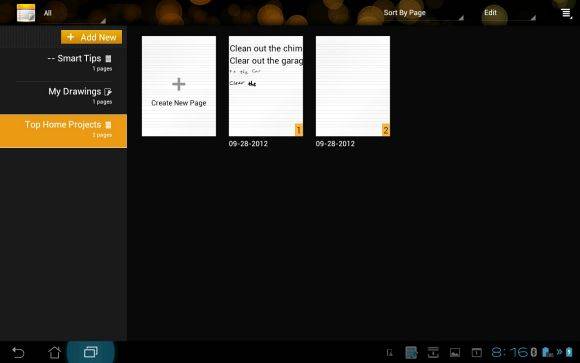Select the My Drawings notebook

pyautogui.click(x=63, y=96)
